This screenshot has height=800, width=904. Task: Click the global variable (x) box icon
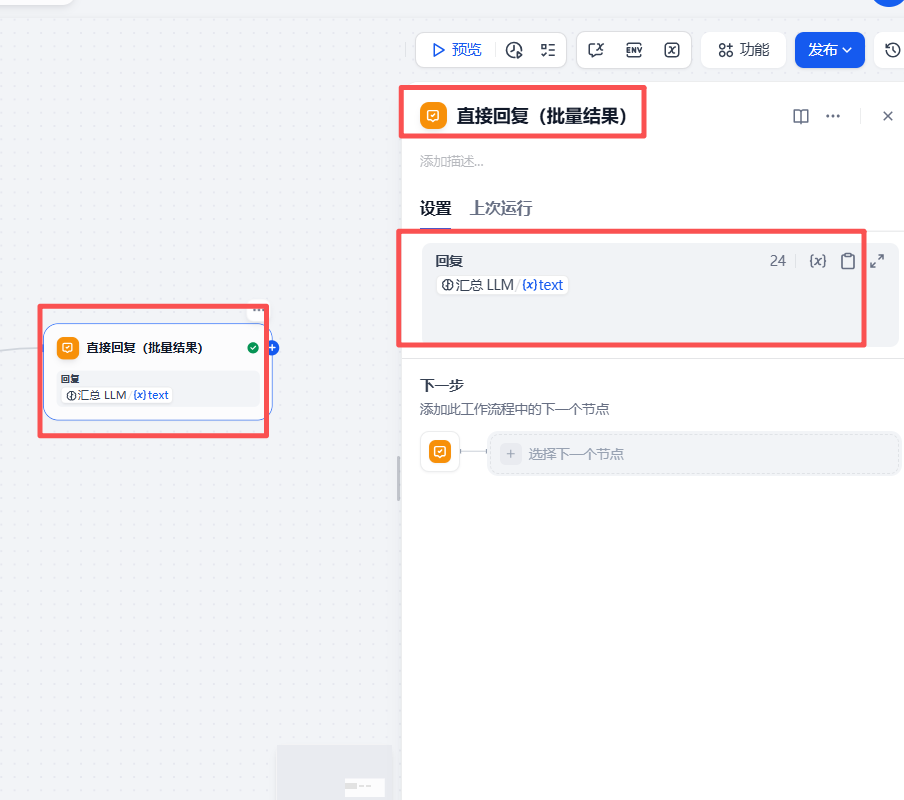pyautogui.click(x=672, y=50)
